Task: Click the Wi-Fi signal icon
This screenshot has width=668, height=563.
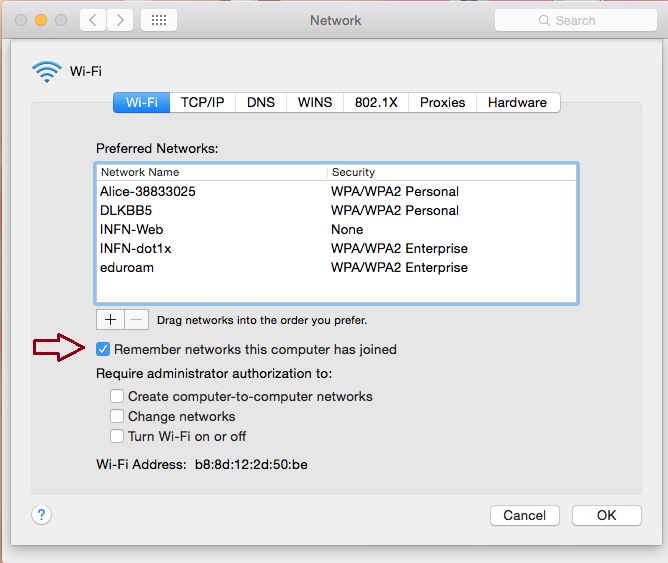Action: pos(47,72)
